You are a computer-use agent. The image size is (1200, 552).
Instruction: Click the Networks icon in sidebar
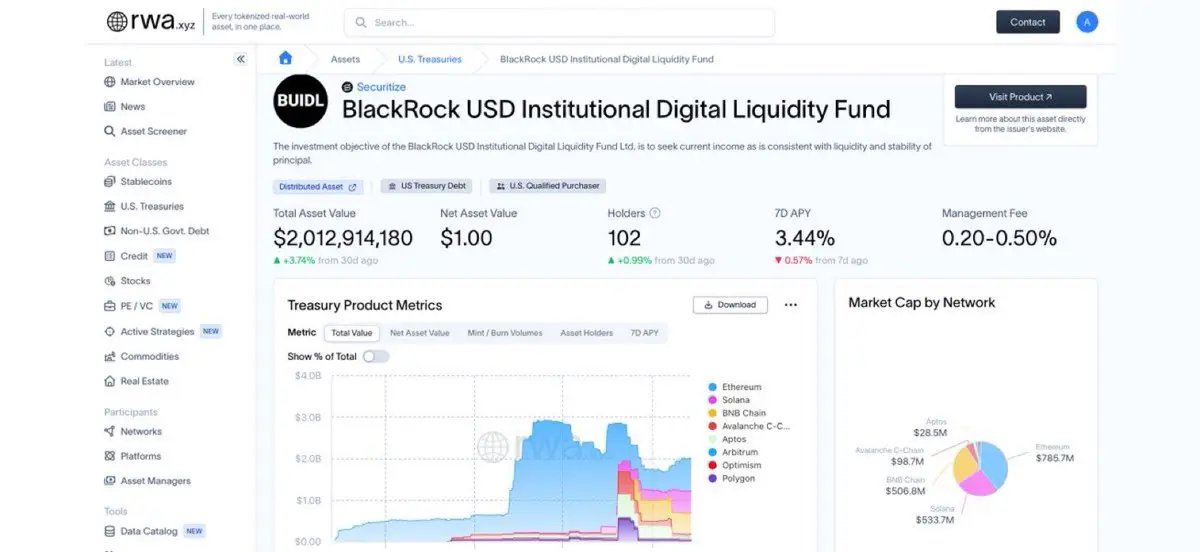click(110, 431)
